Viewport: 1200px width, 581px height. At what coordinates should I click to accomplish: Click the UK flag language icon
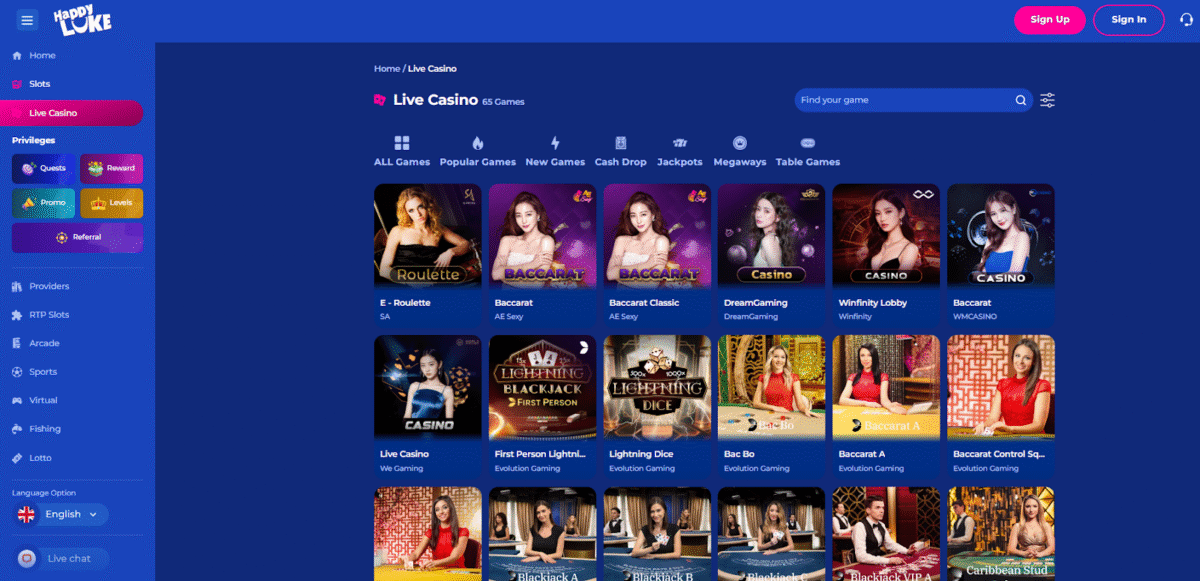tap(28, 514)
